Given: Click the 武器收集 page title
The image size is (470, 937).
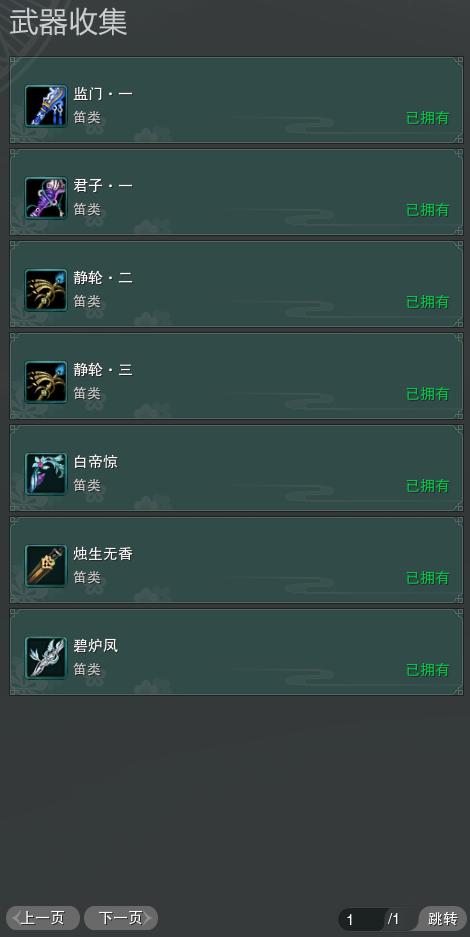Looking at the screenshot, I should point(68,23).
